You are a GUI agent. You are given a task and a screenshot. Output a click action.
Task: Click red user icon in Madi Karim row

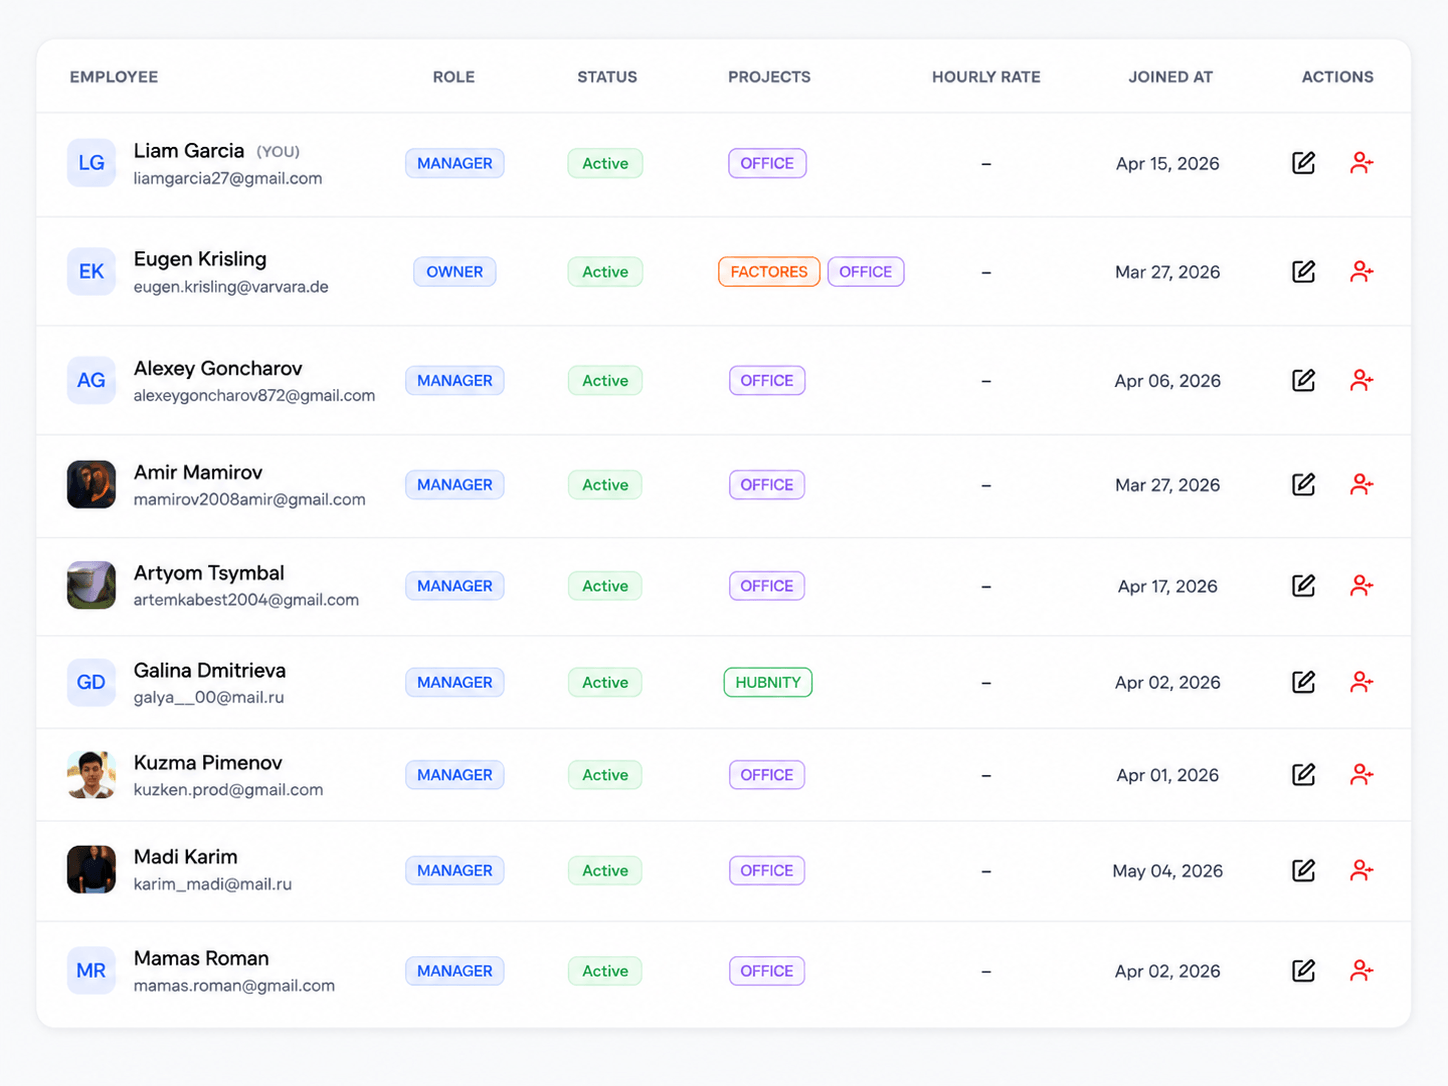coord(1361,870)
